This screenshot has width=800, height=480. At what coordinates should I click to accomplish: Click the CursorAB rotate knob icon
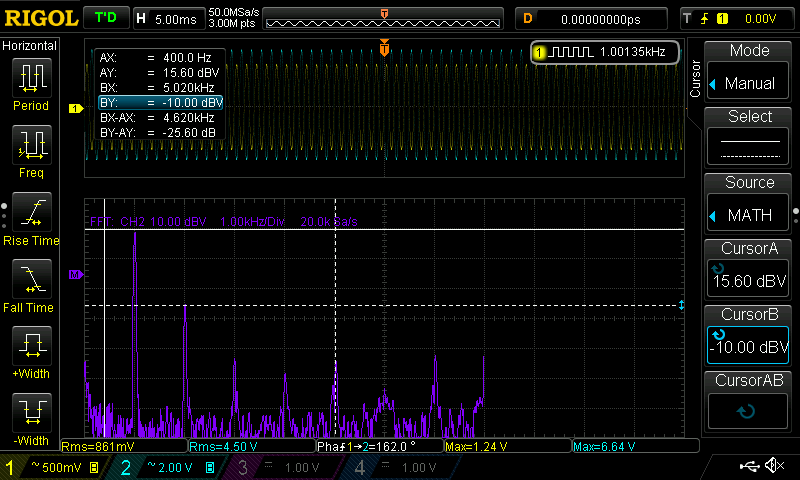(746, 411)
